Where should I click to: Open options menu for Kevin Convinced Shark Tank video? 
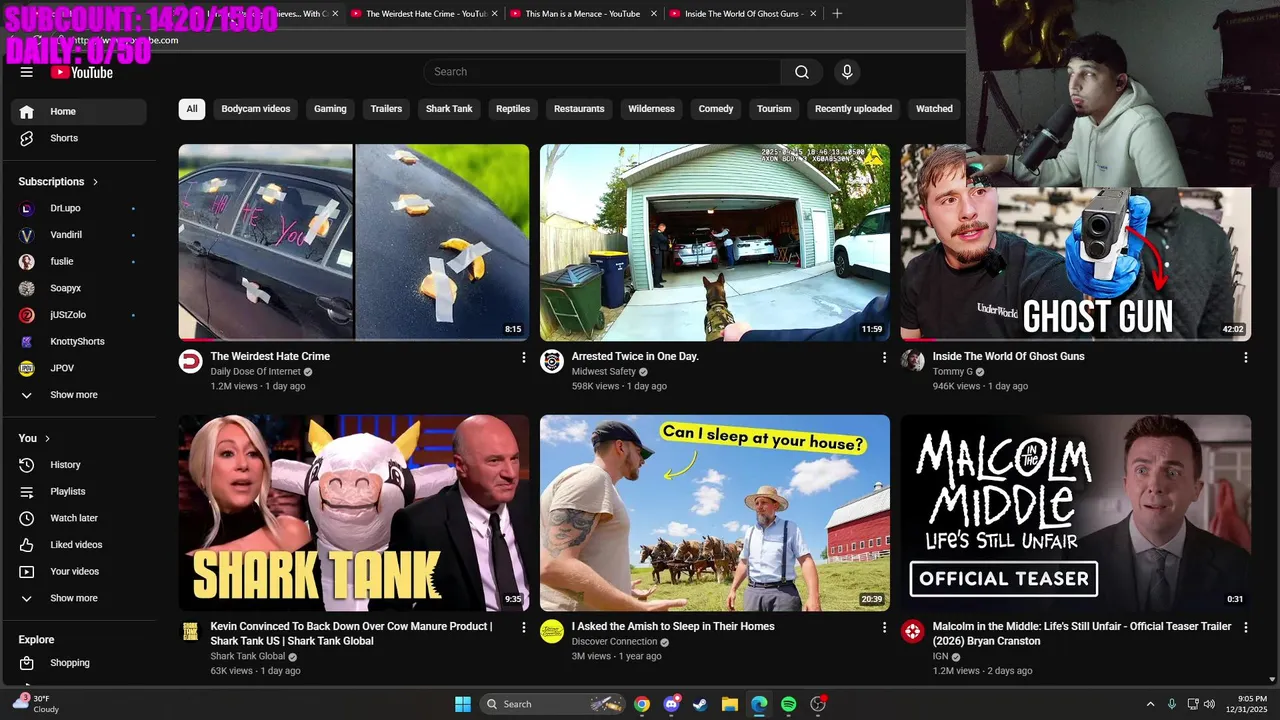point(523,627)
